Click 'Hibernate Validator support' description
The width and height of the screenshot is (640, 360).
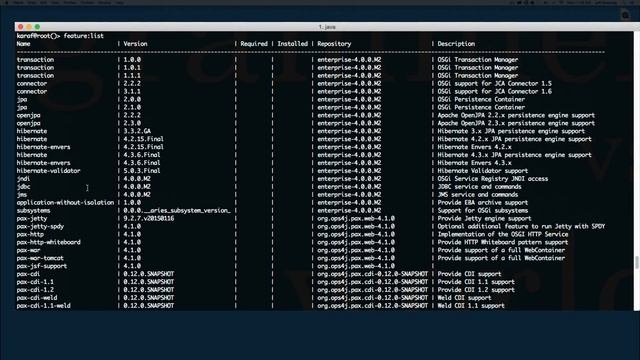coord(483,171)
